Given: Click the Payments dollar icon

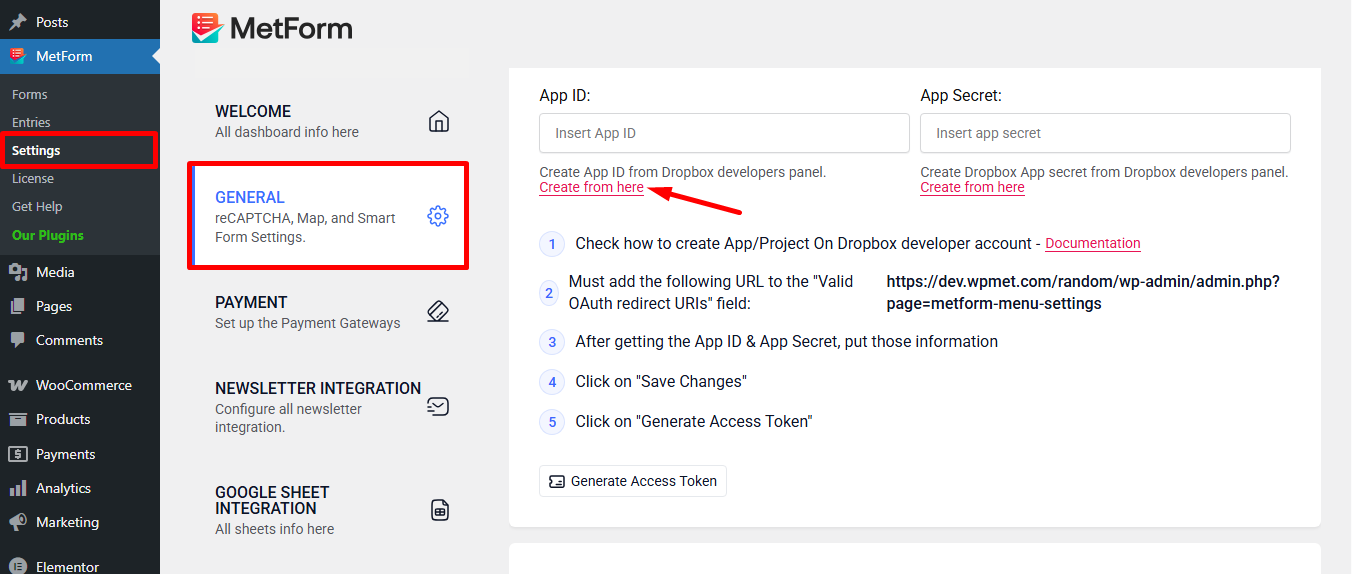Looking at the screenshot, I should tap(18, 454).
